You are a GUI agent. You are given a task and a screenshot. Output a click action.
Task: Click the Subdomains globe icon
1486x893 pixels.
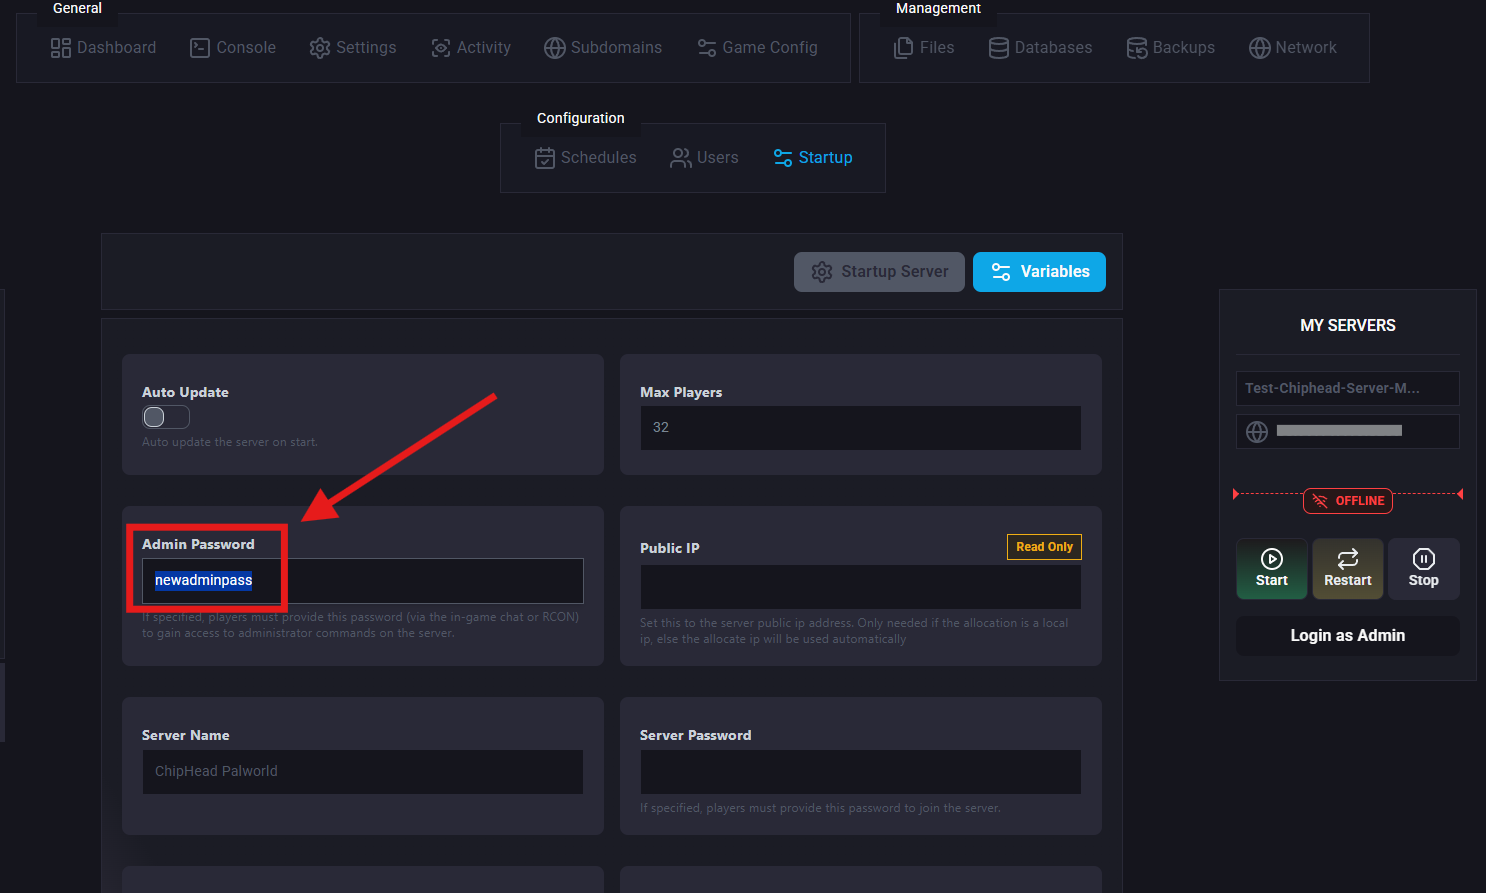[555, 48]
